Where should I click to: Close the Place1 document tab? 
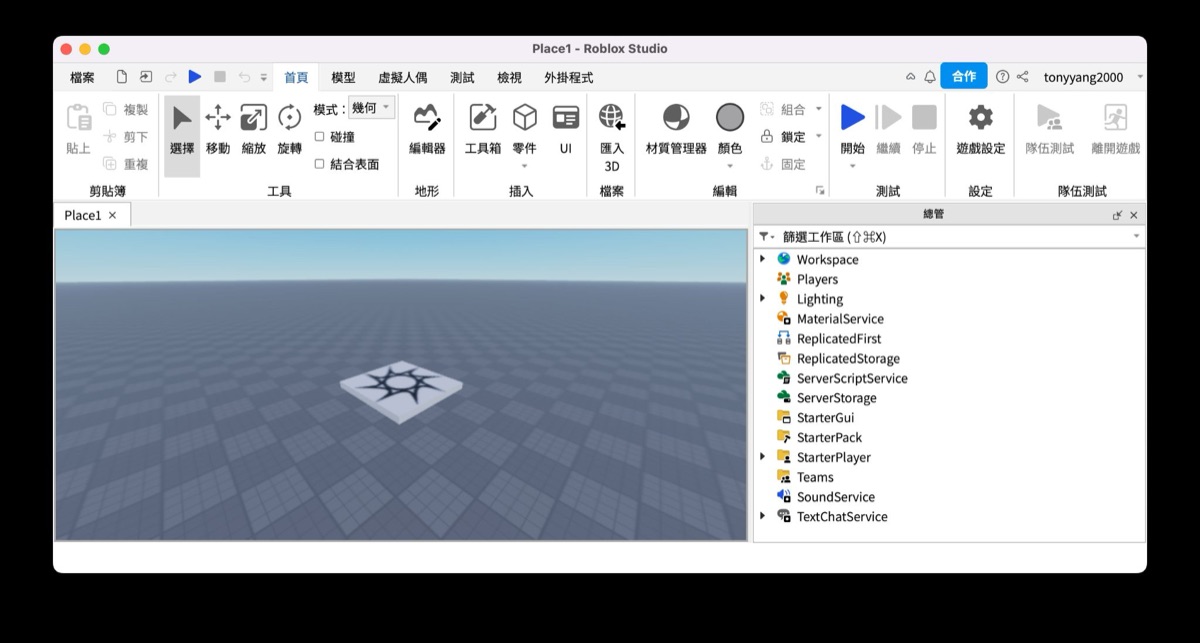click(112, 215)
